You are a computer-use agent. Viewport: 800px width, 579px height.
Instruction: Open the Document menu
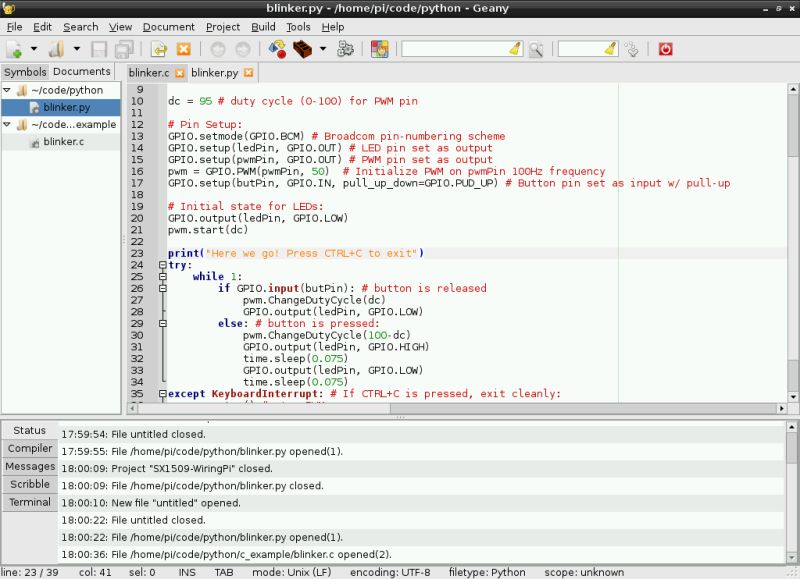(x=169, y=27)
